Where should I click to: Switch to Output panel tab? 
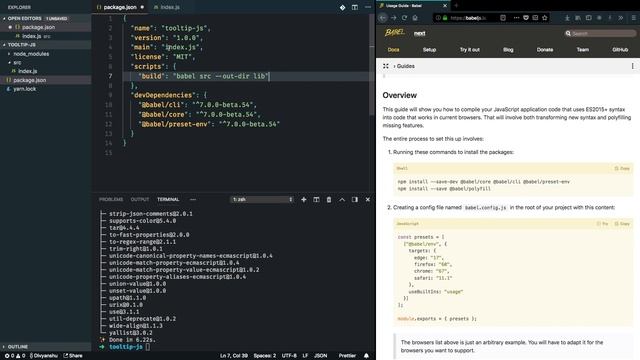click(140, 200)
